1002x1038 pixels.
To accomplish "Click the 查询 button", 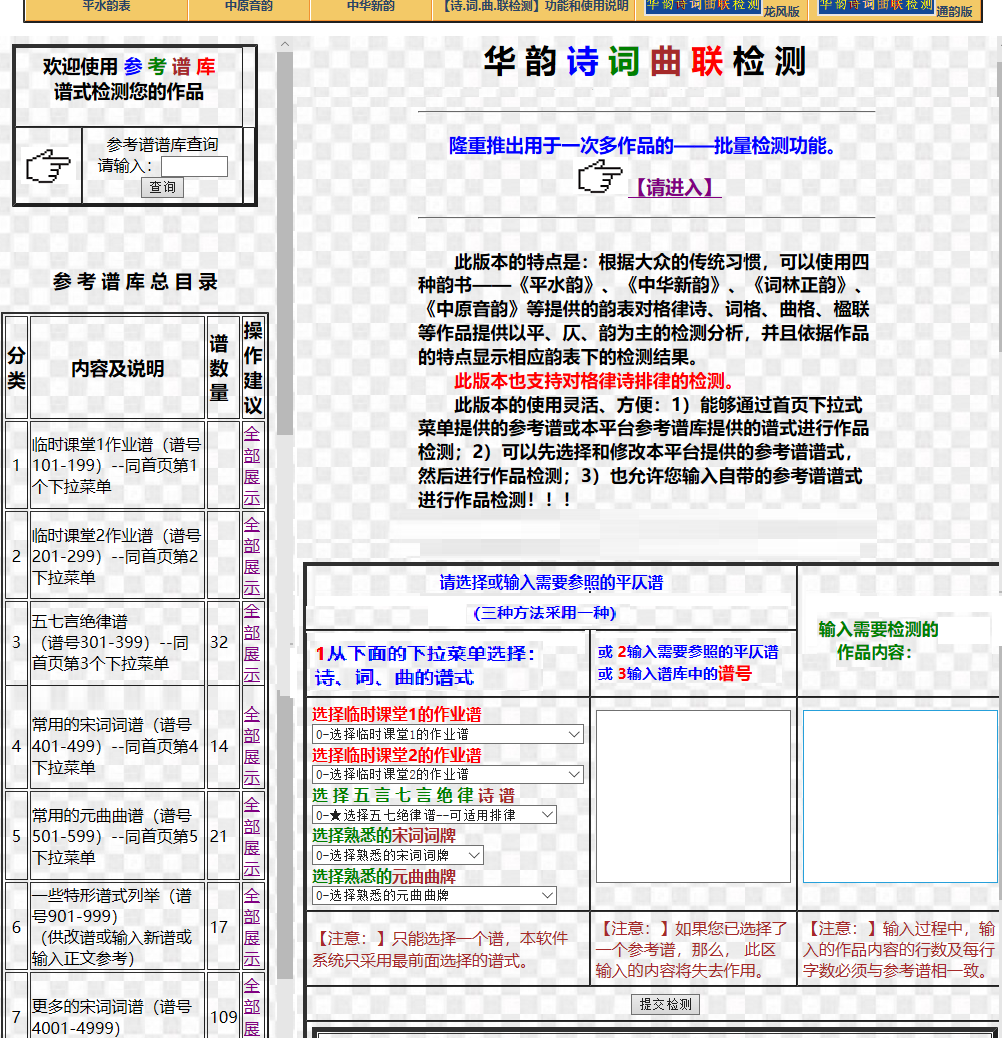I will [x=162, y=187].
